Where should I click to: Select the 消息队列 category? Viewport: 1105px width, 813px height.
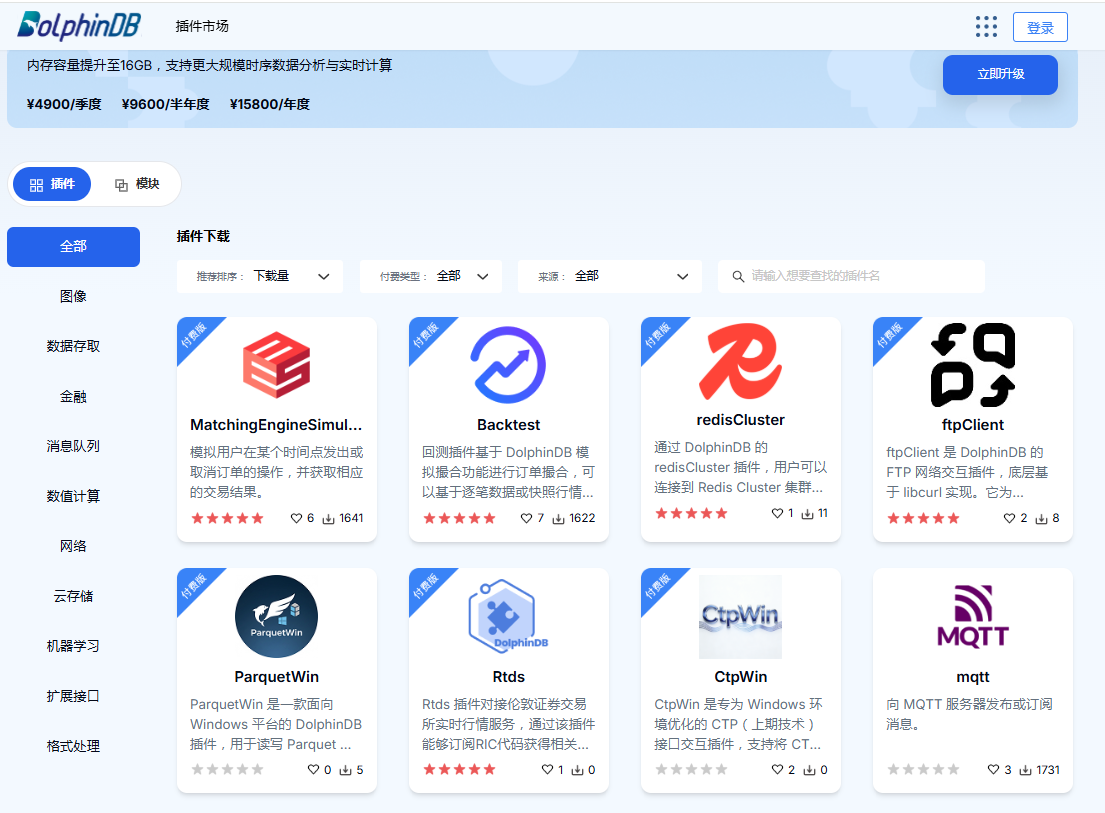pos(73,446)
